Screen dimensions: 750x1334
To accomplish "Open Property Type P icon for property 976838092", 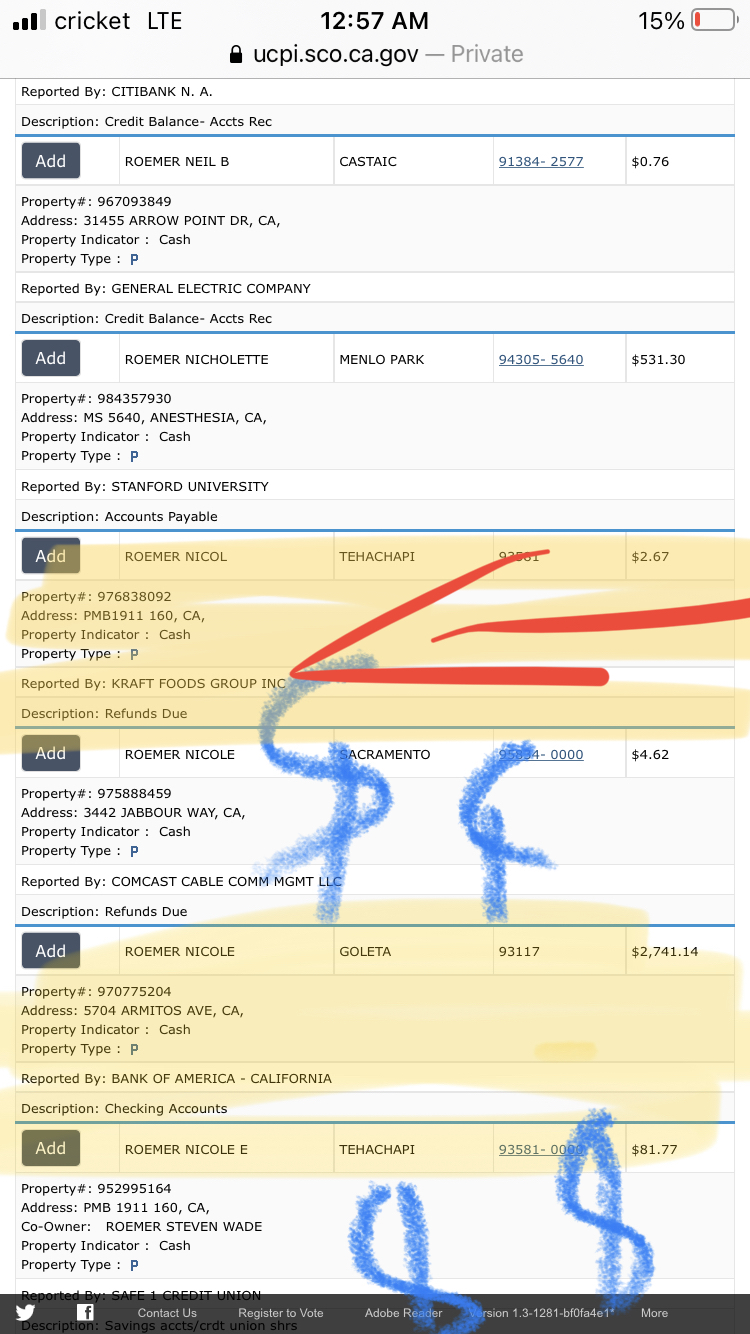I will 134,654.
